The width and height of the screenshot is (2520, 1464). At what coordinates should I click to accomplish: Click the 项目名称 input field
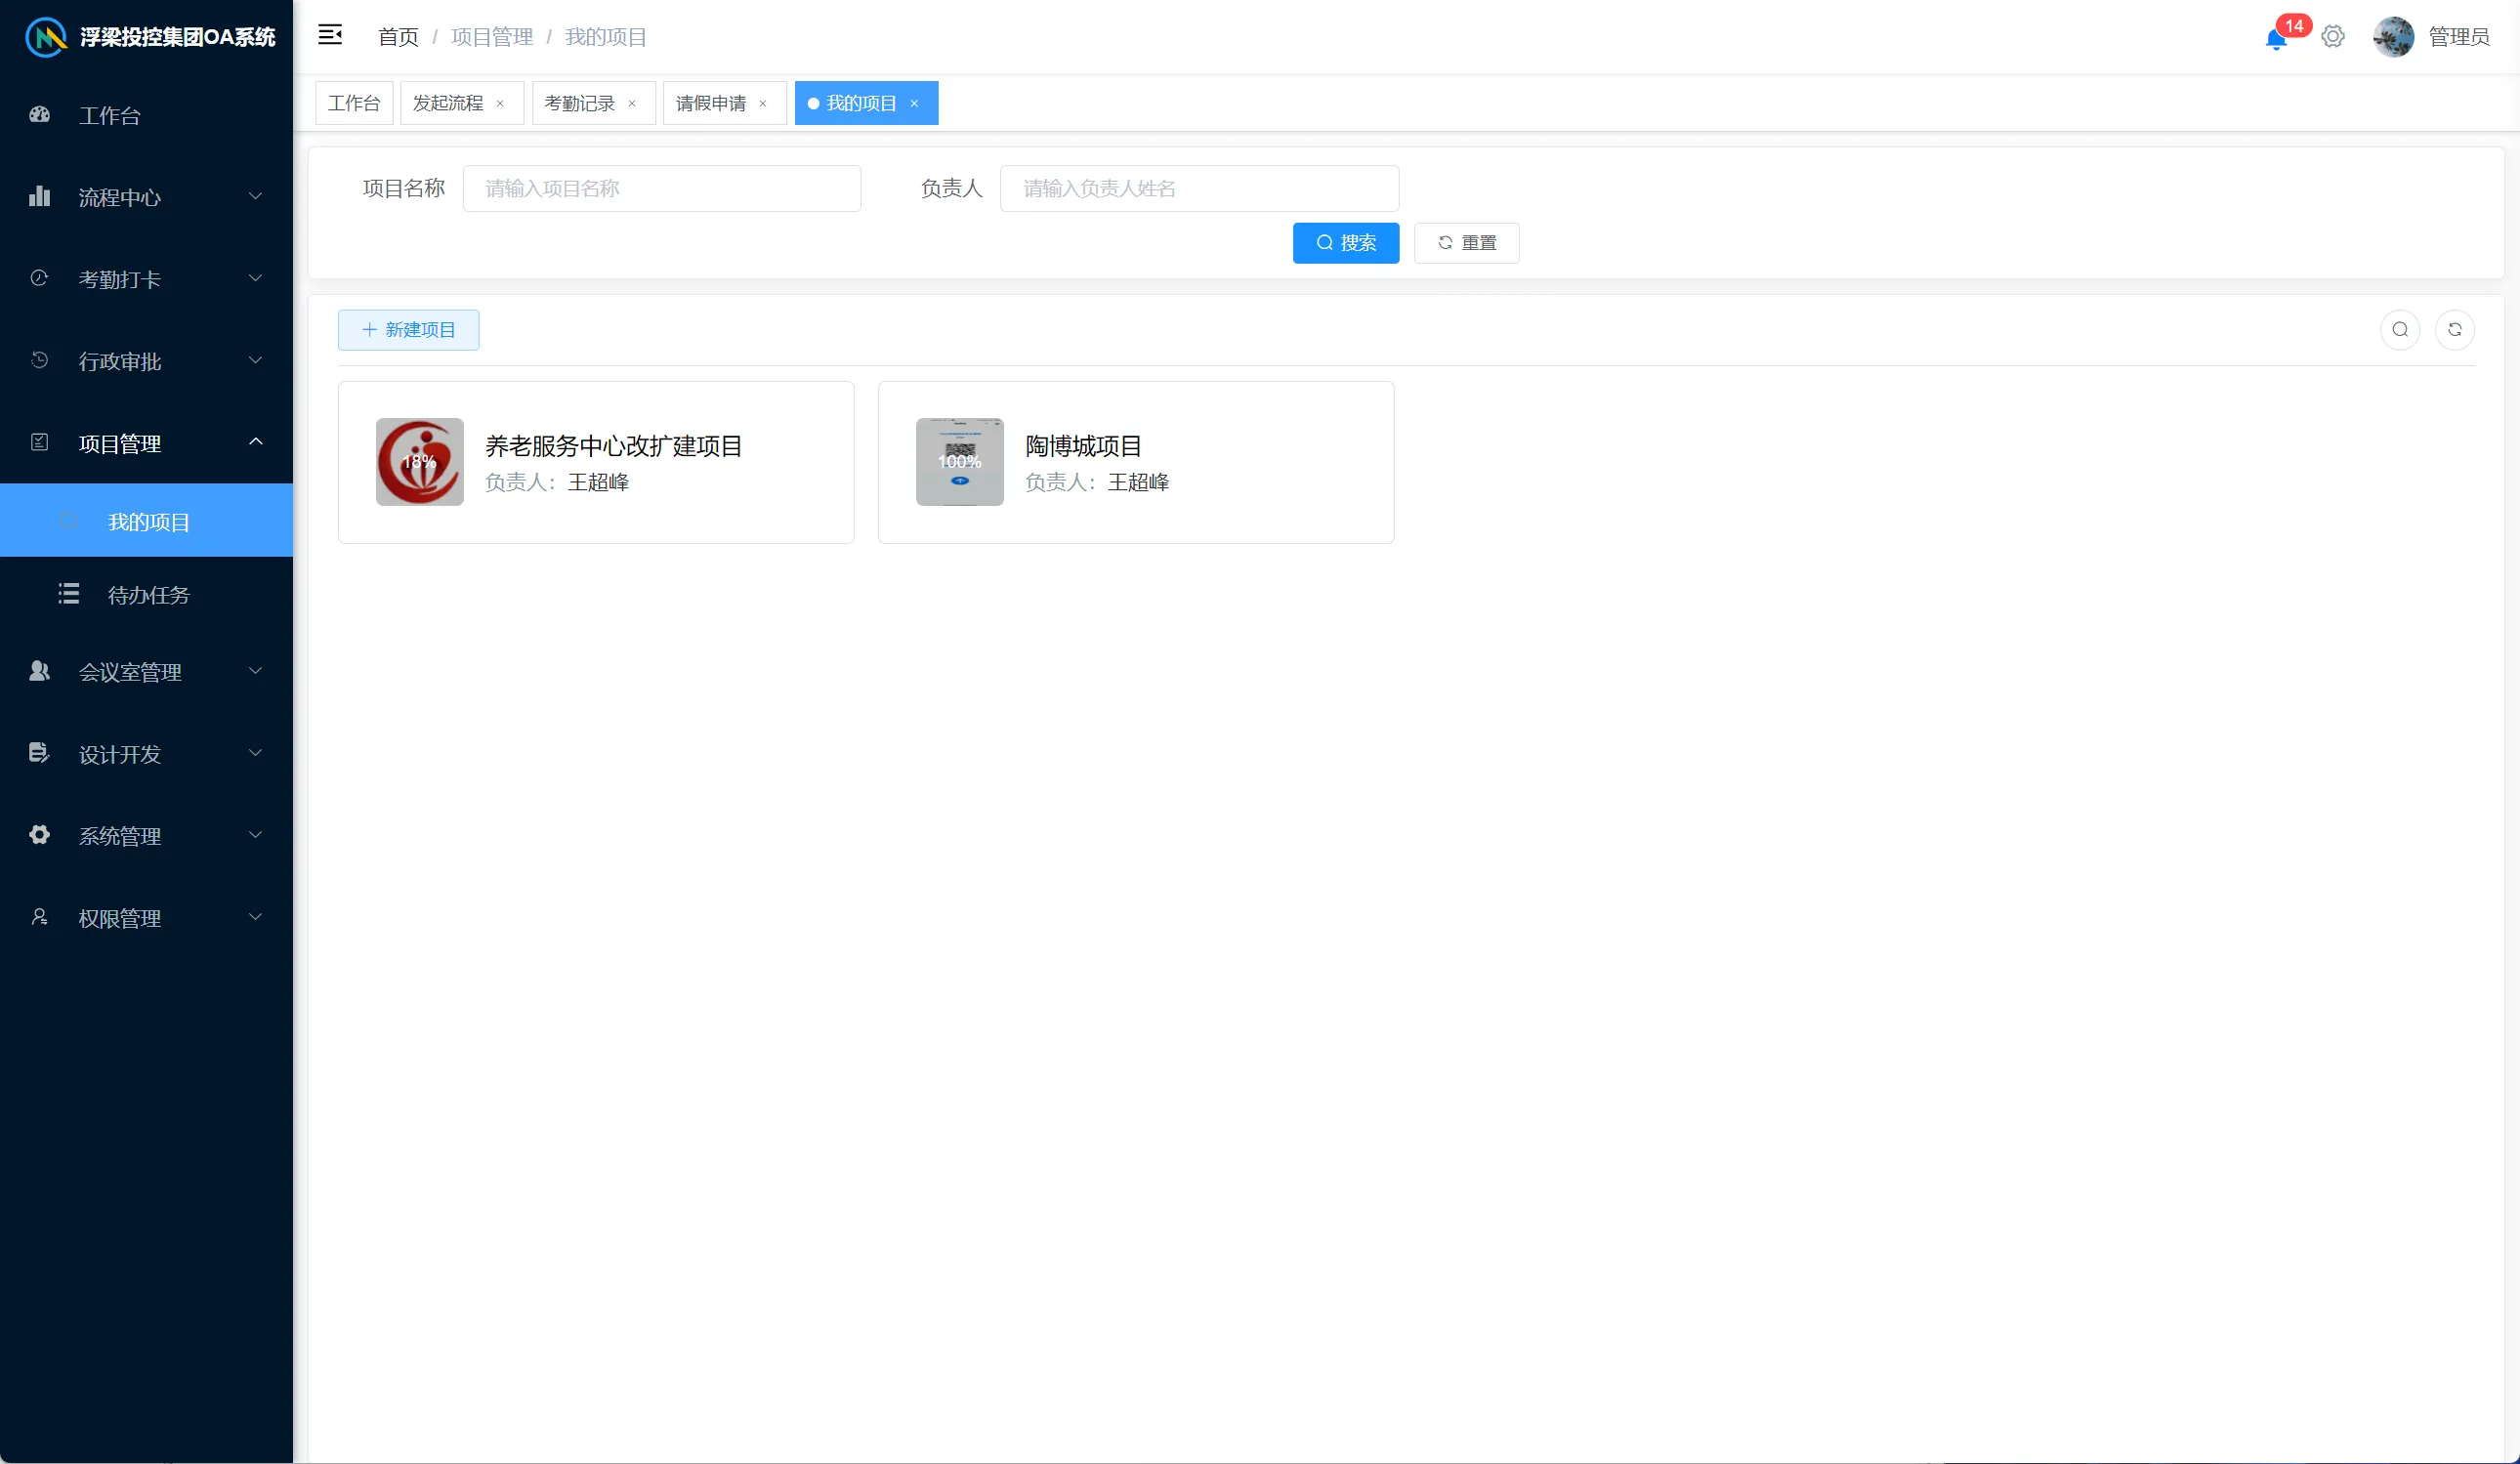[662, 188]
